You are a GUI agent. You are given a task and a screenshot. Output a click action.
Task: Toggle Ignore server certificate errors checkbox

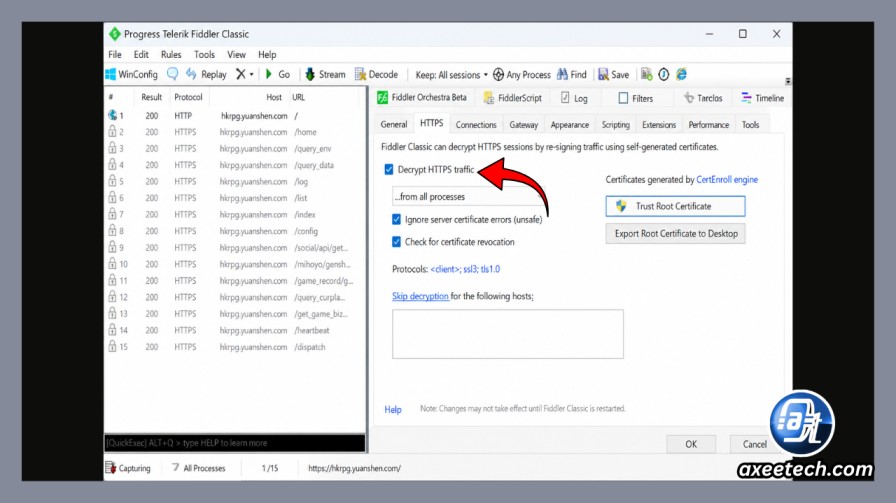(x=397, y=219)
